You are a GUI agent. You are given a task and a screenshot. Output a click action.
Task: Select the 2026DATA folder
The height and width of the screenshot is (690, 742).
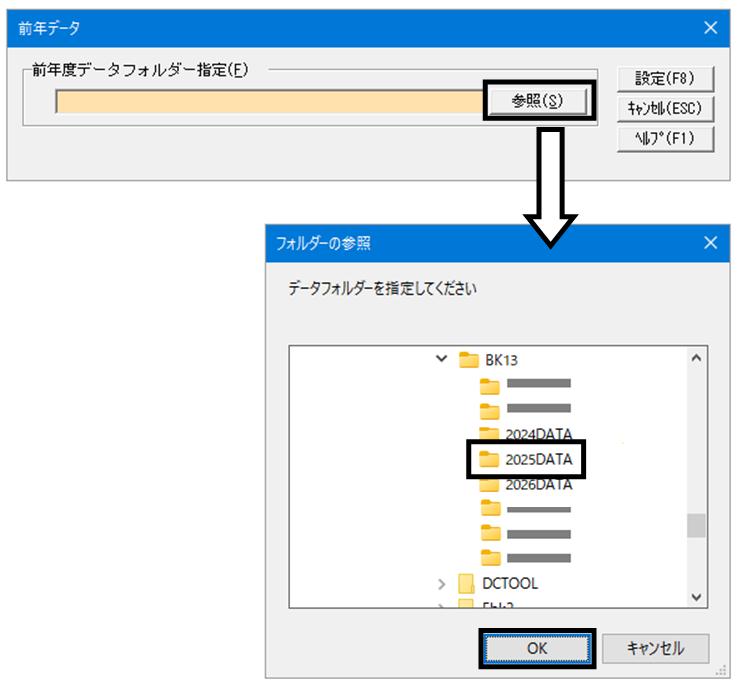coord(526,485)
